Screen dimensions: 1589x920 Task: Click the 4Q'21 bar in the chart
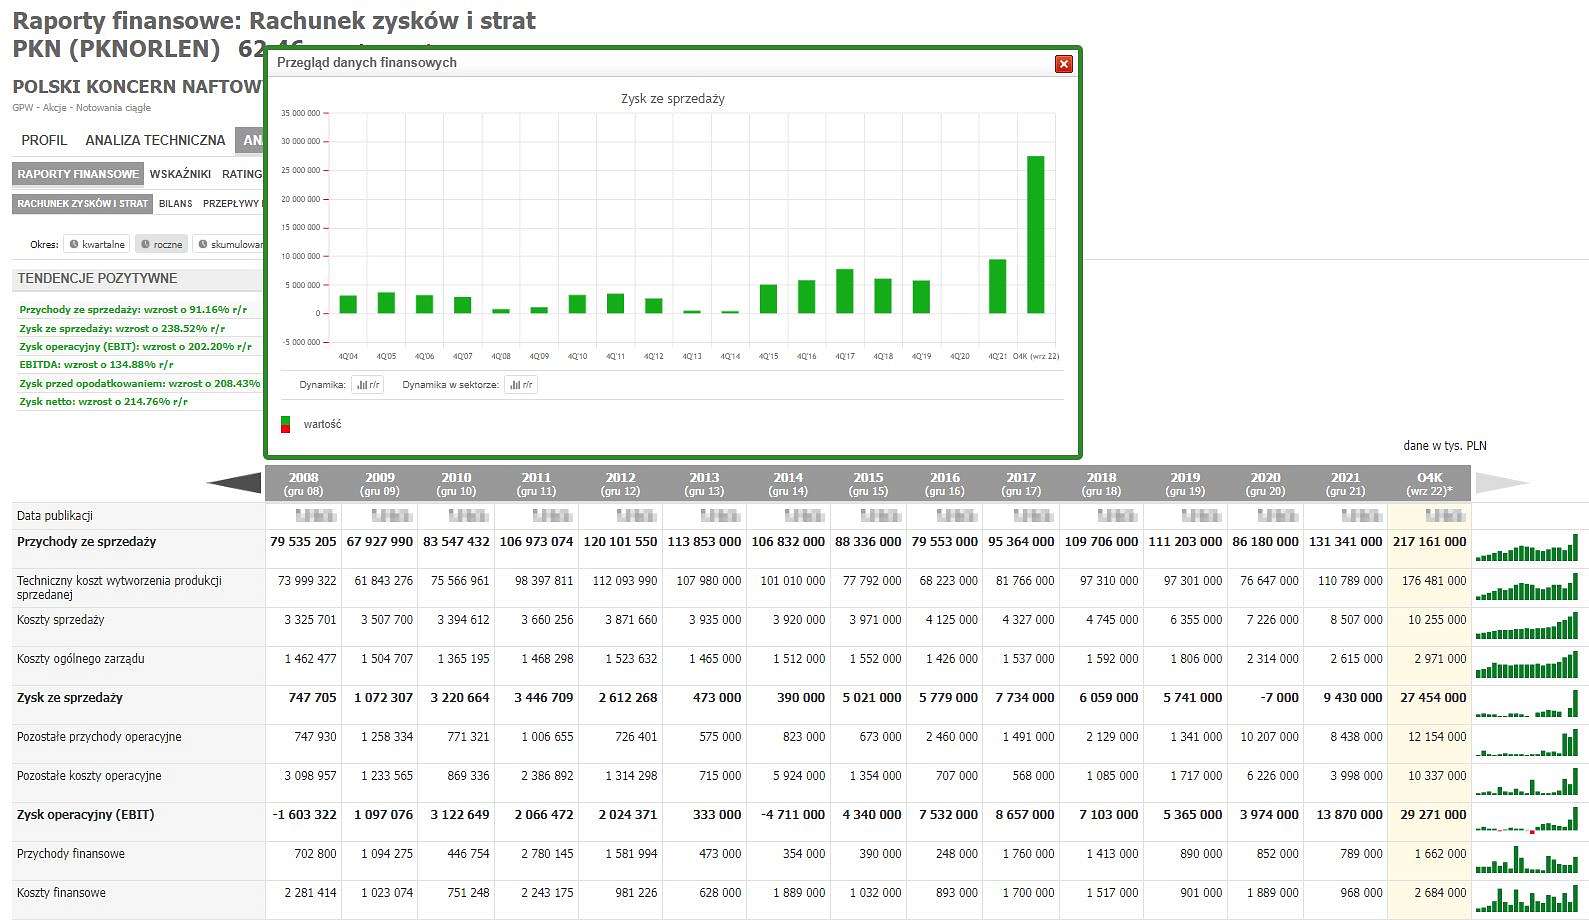click(997, 287)
